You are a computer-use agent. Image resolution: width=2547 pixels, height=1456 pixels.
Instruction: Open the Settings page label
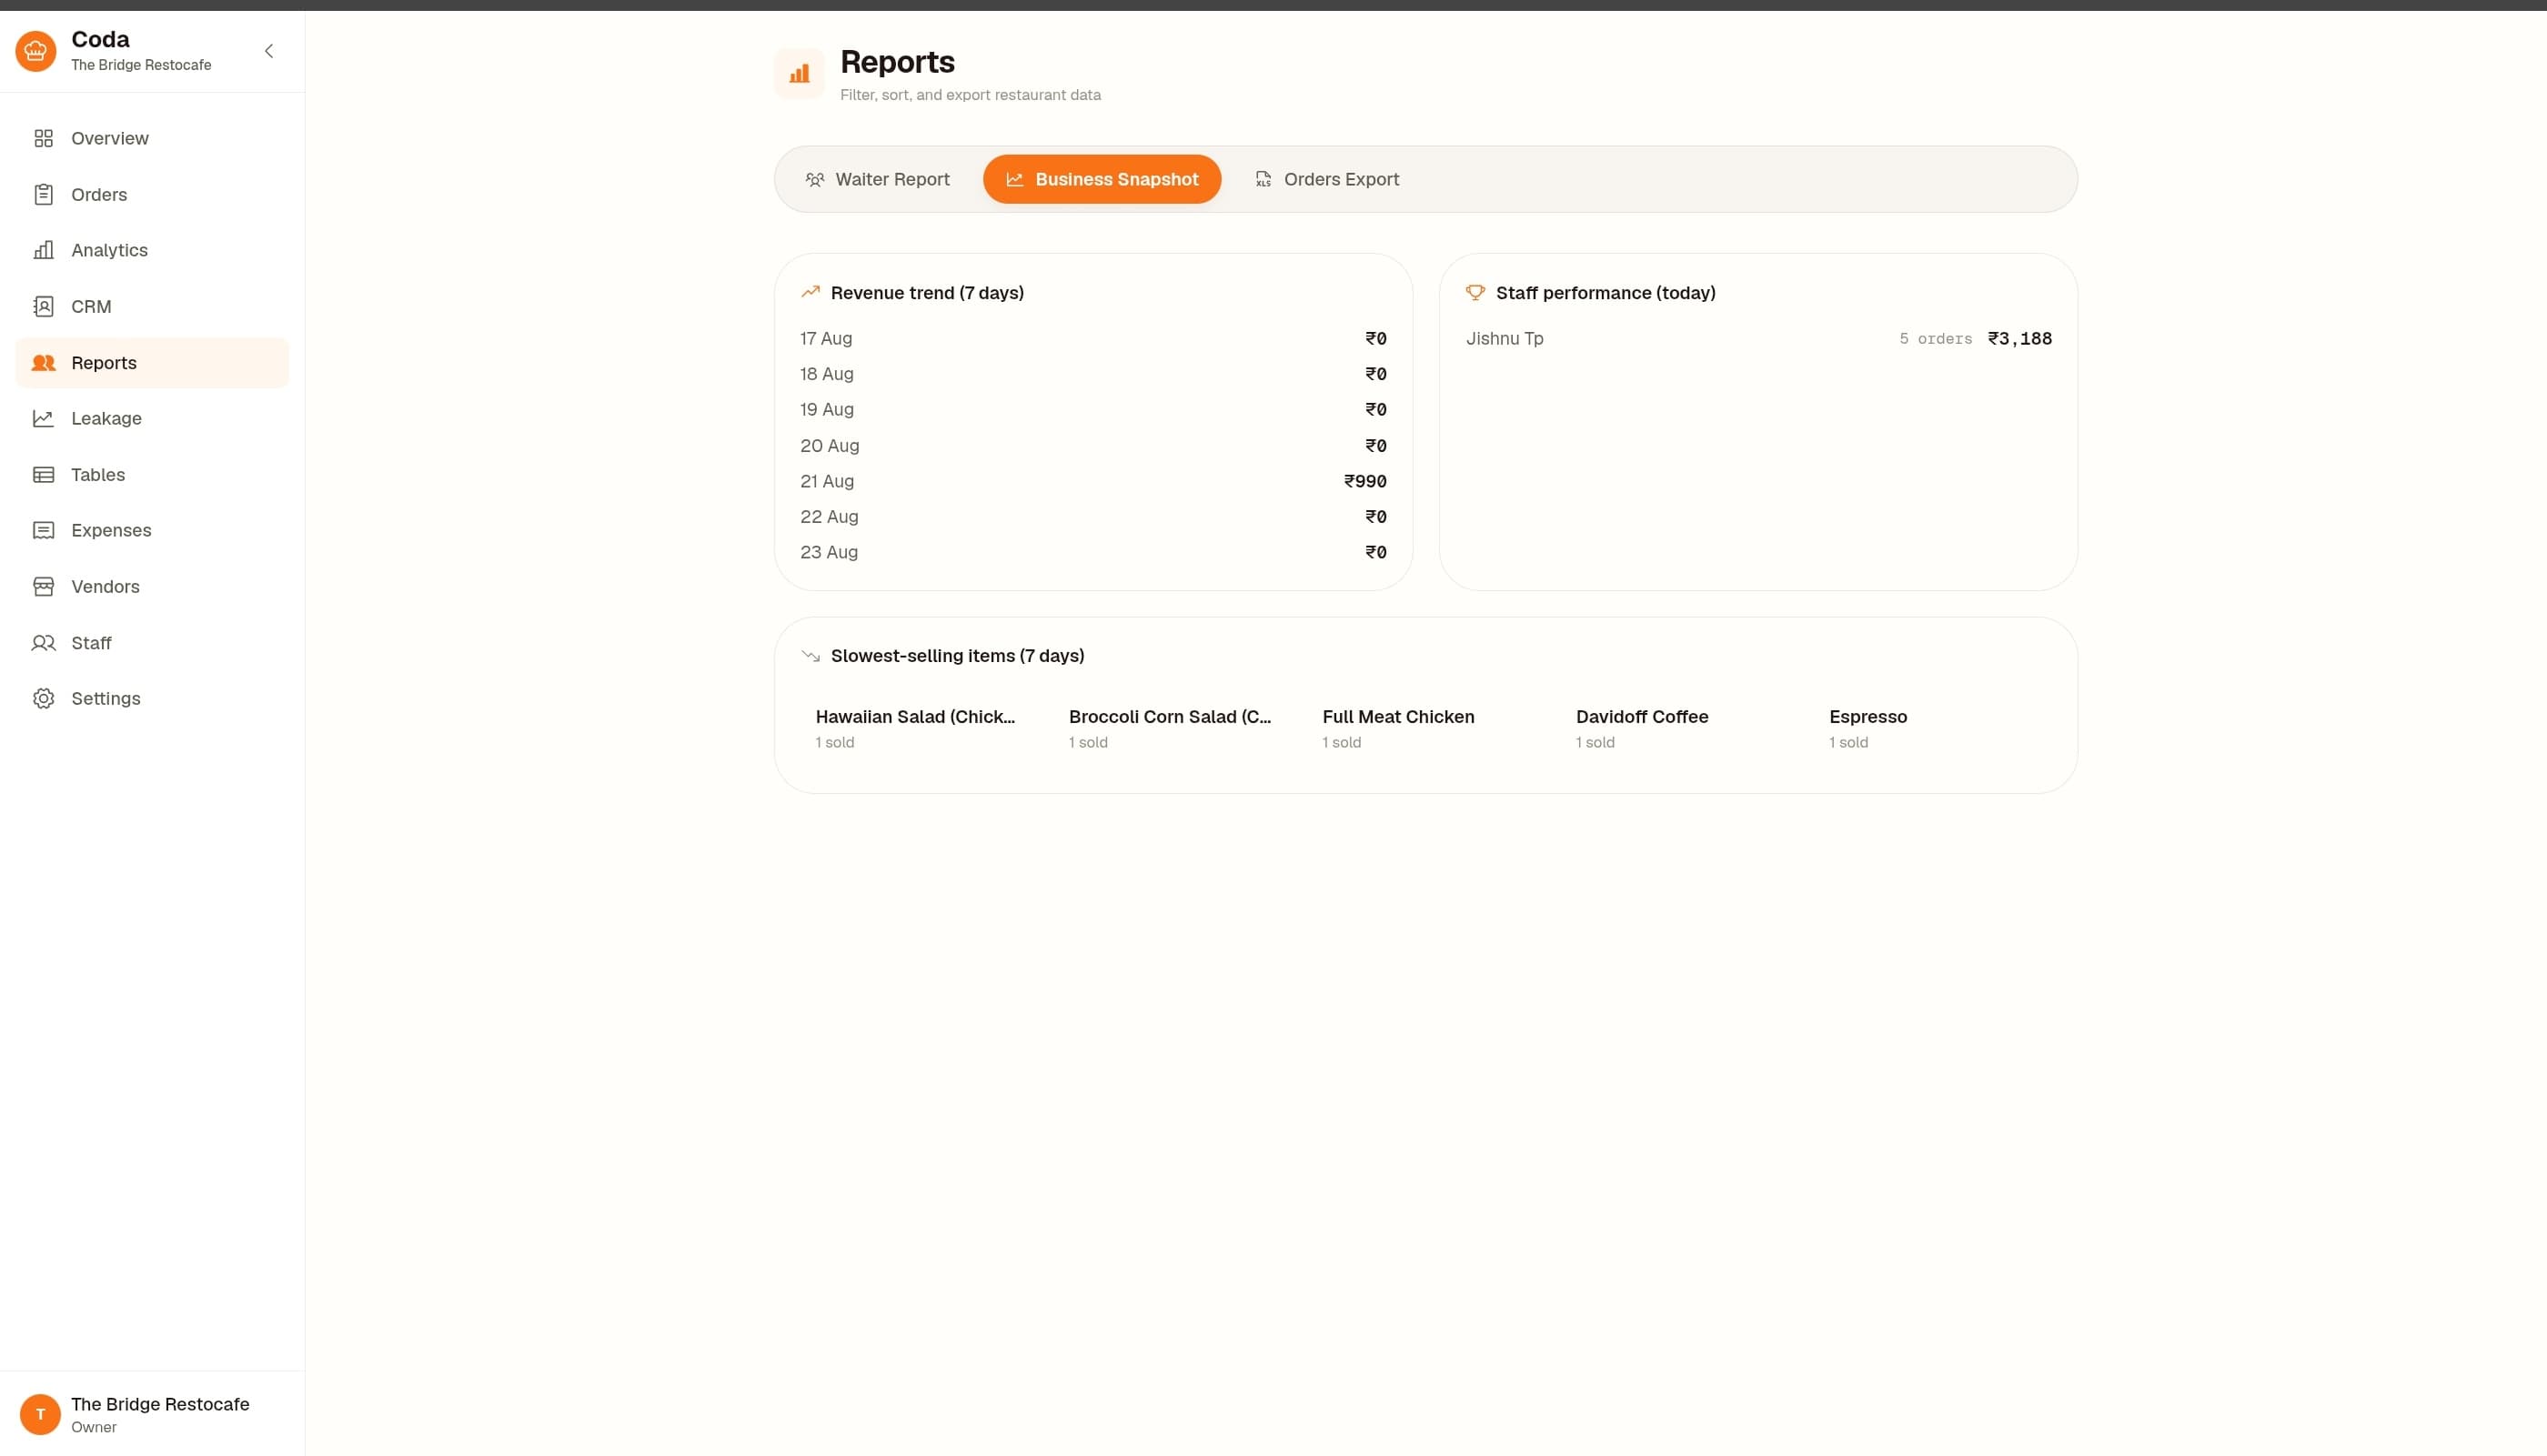click(x=105, y=699)
